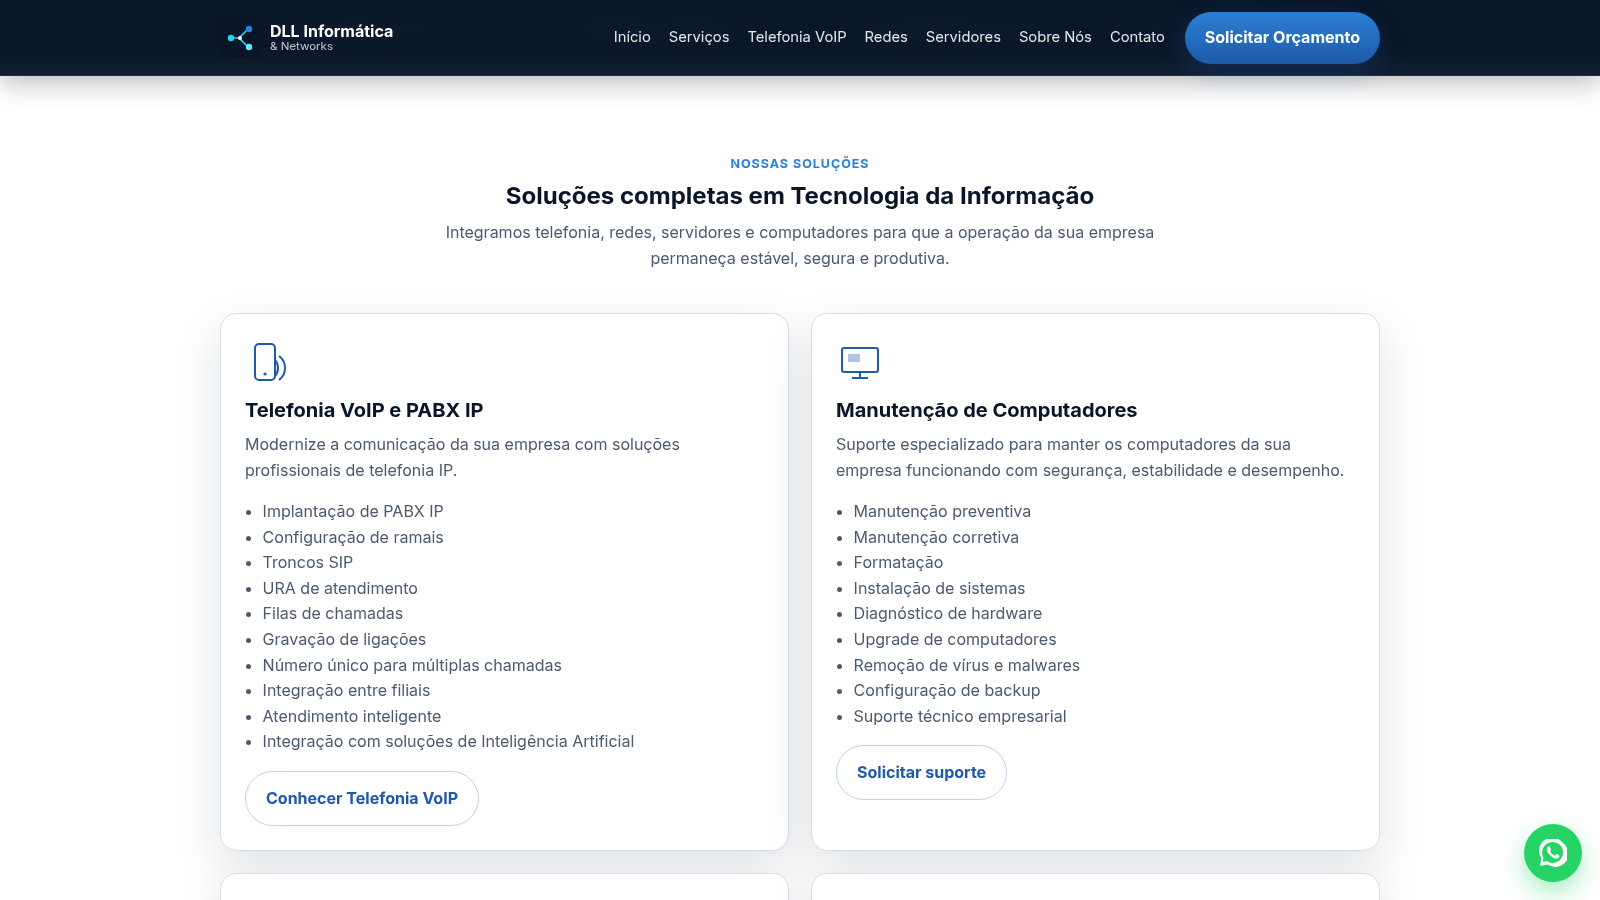The image size is (1600, 900).
Task: Click Conhecer Telefonia VoIP button
Action: (x=362, y=798)
